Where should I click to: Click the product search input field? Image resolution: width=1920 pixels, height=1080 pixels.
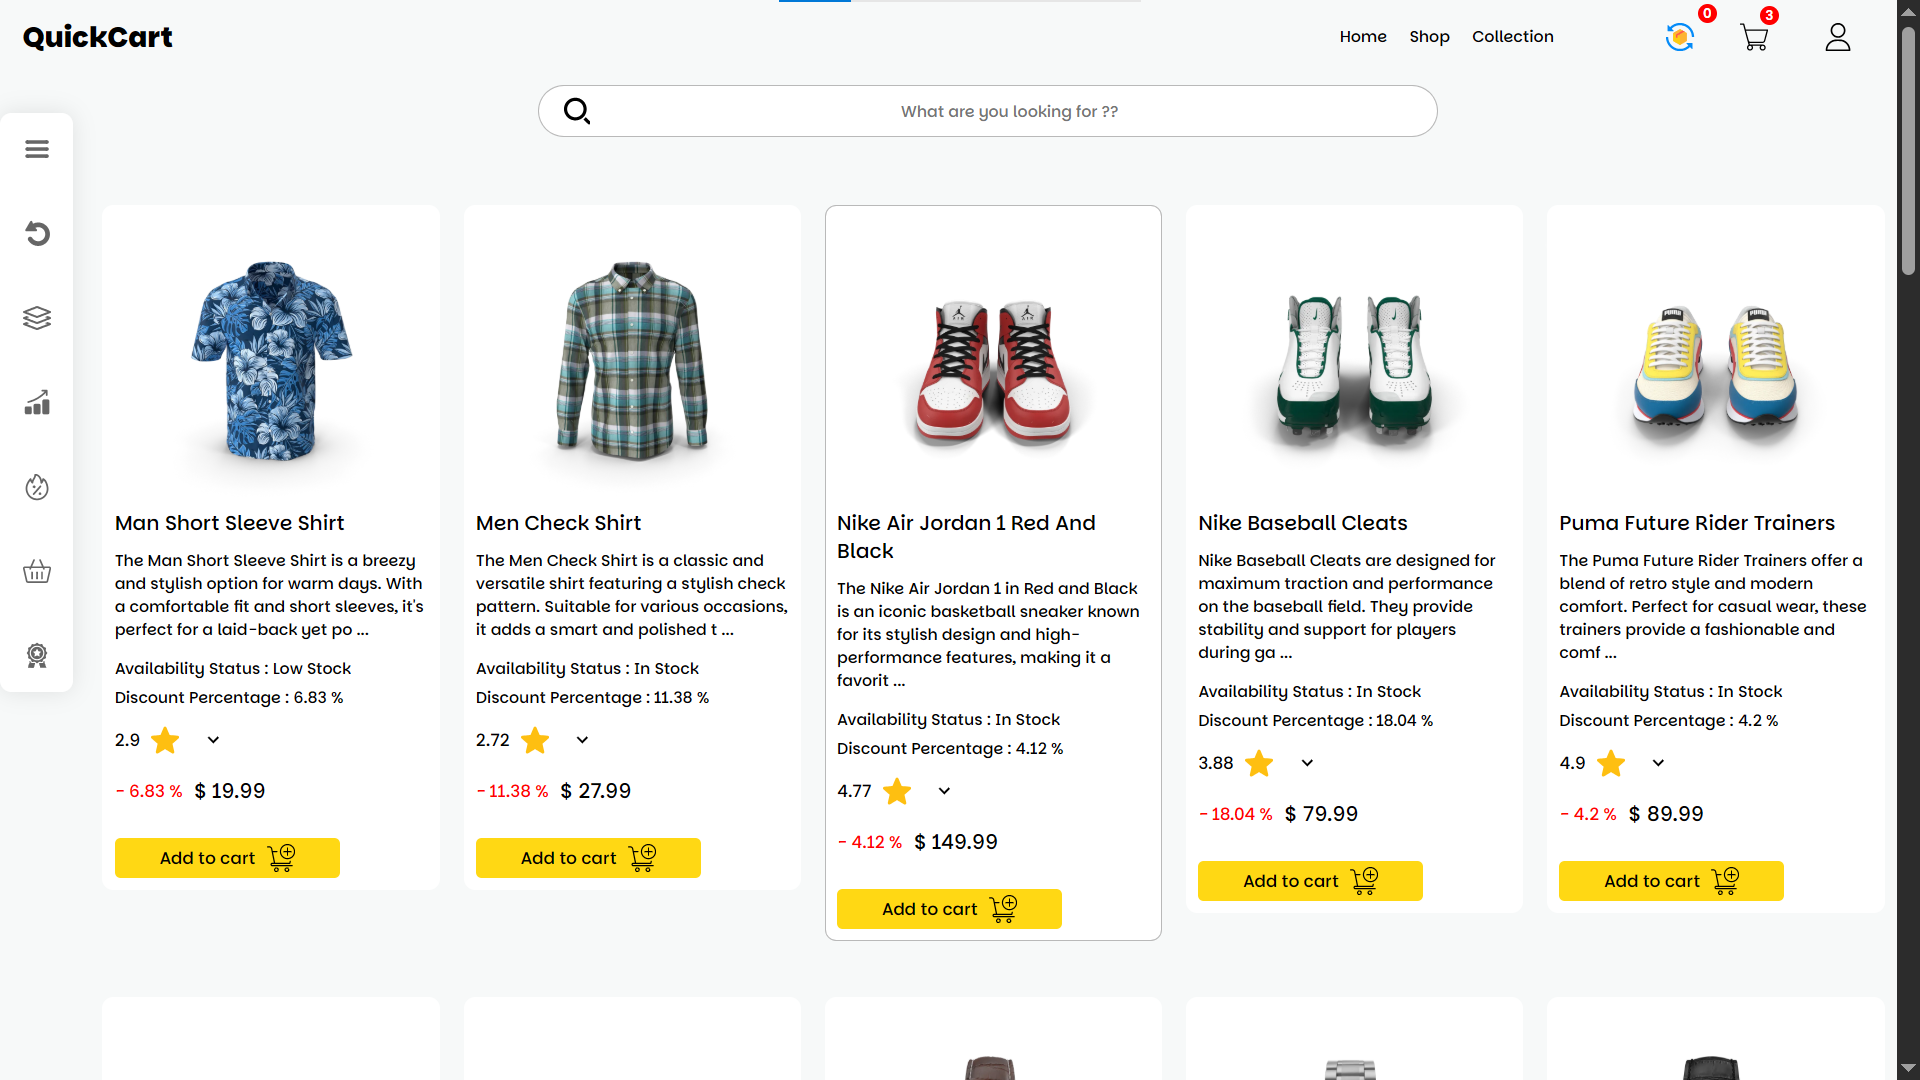tap(1009, 111)
